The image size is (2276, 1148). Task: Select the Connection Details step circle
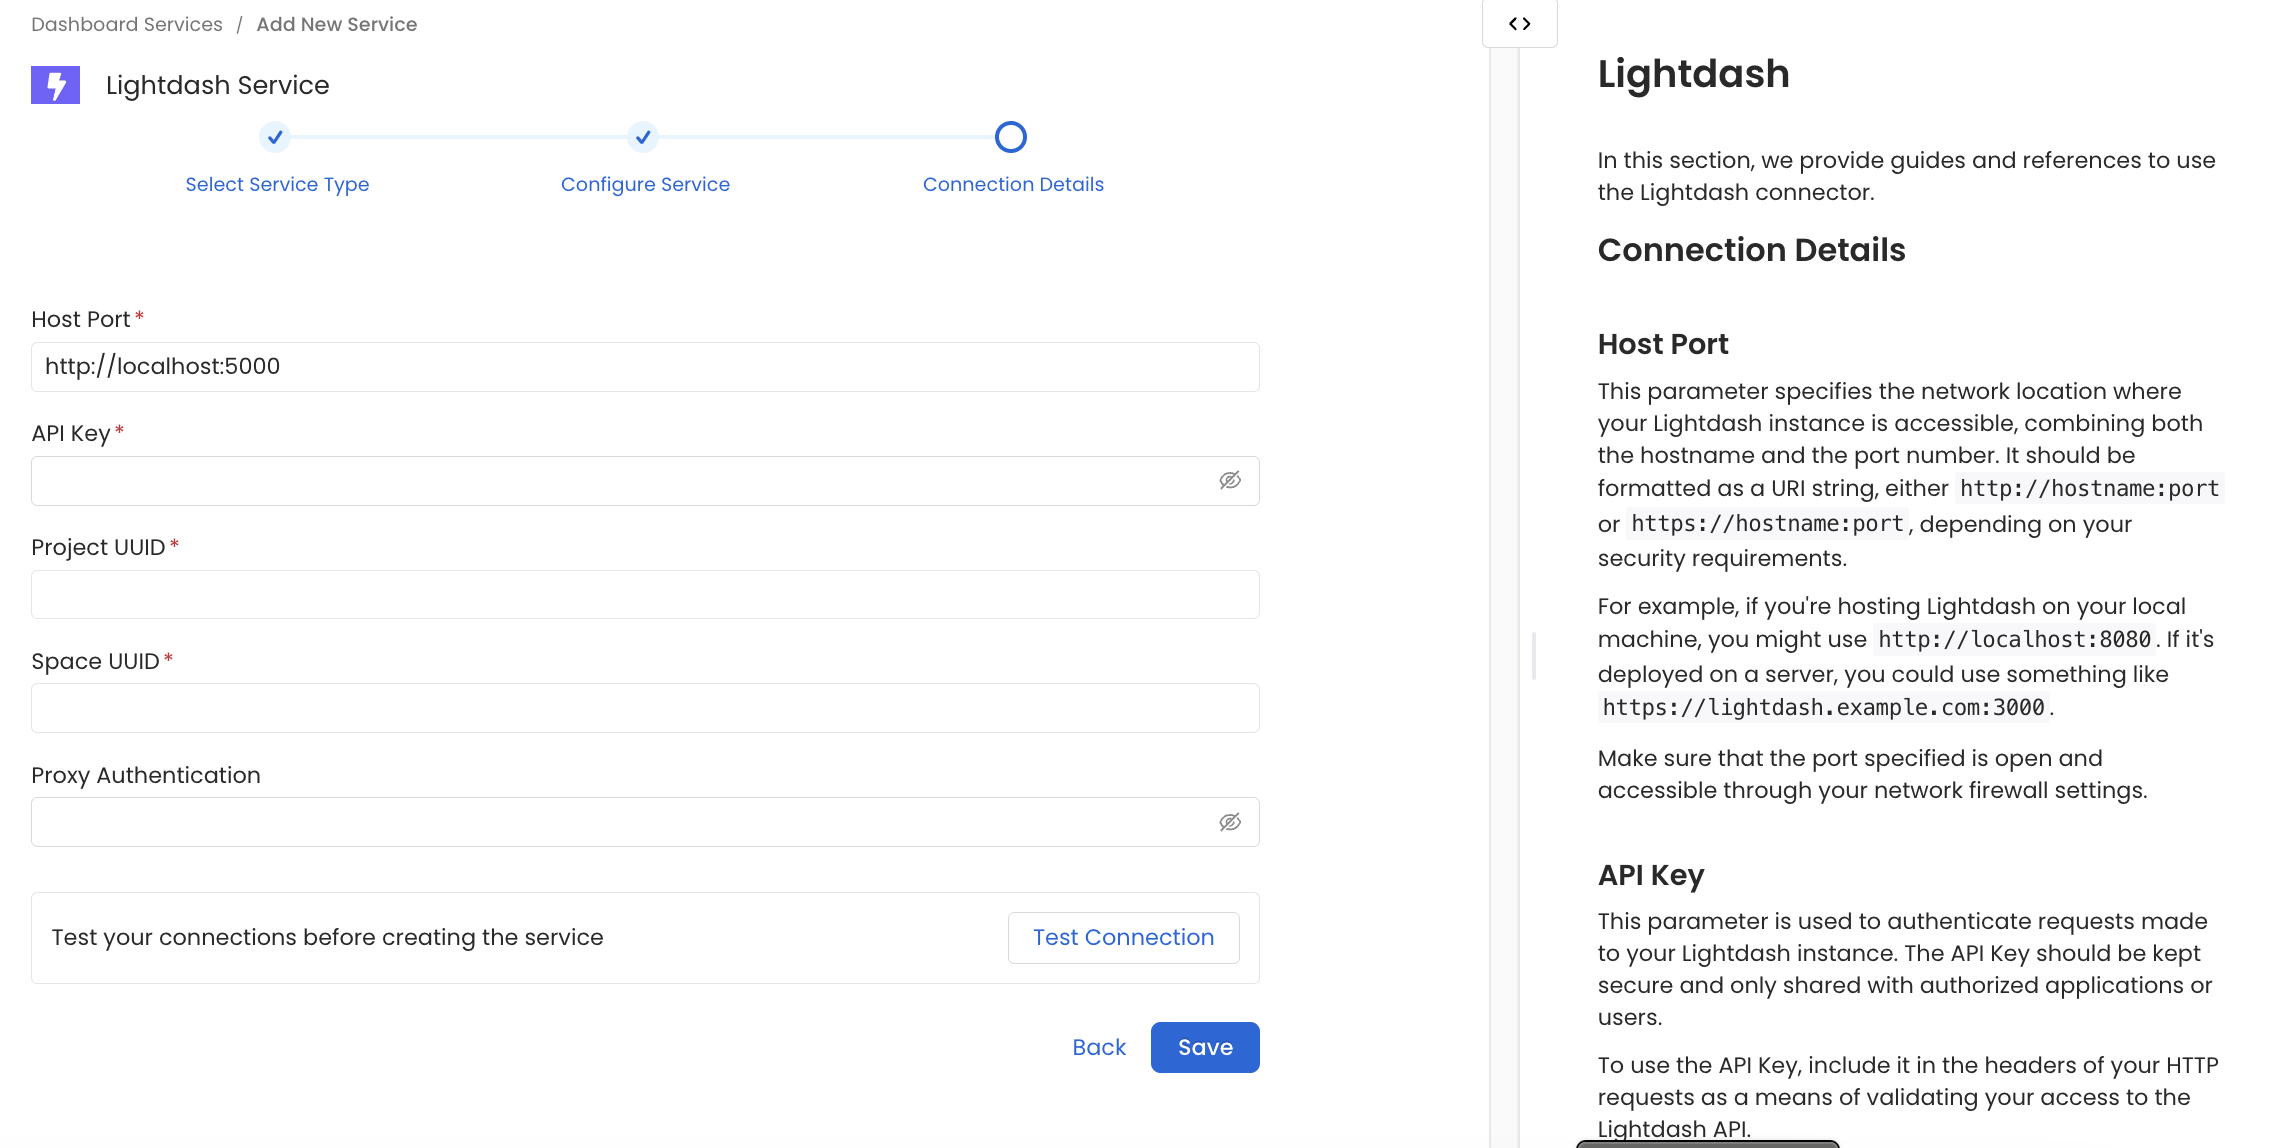coord(1011,136)
